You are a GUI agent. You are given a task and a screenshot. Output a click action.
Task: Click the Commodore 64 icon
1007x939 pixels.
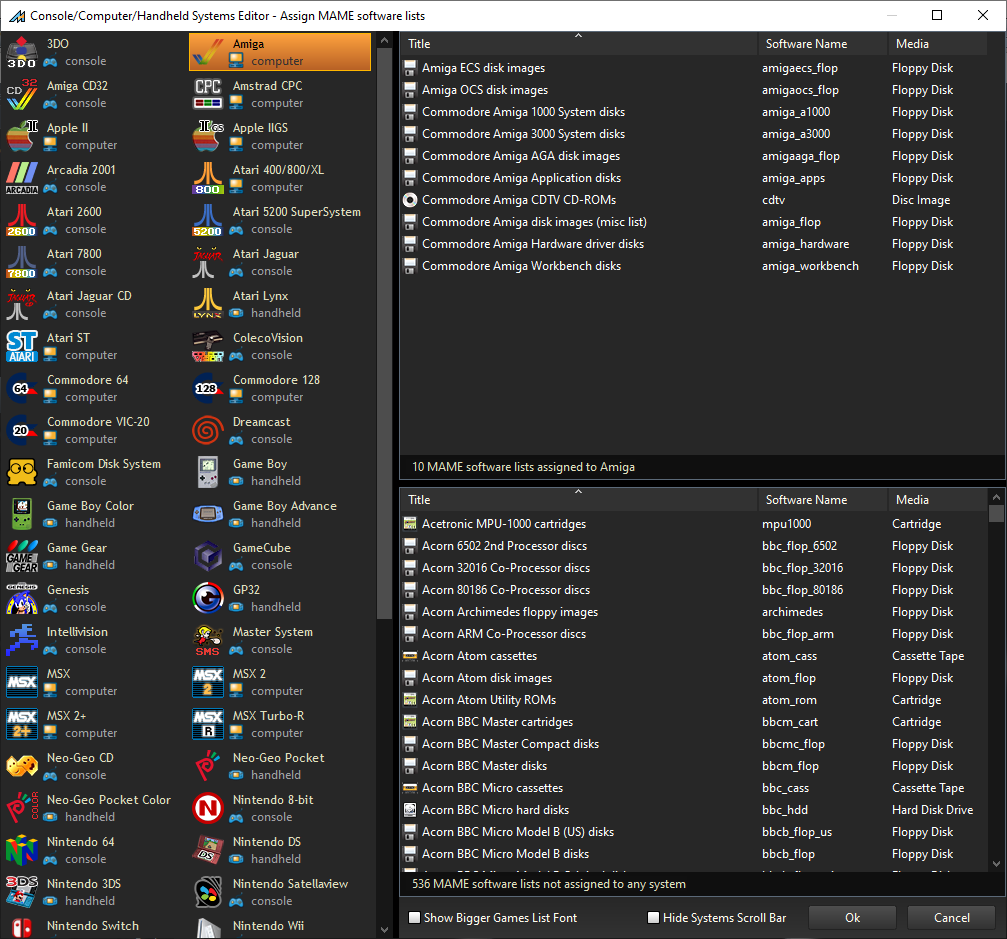click(x=22, y=388)
